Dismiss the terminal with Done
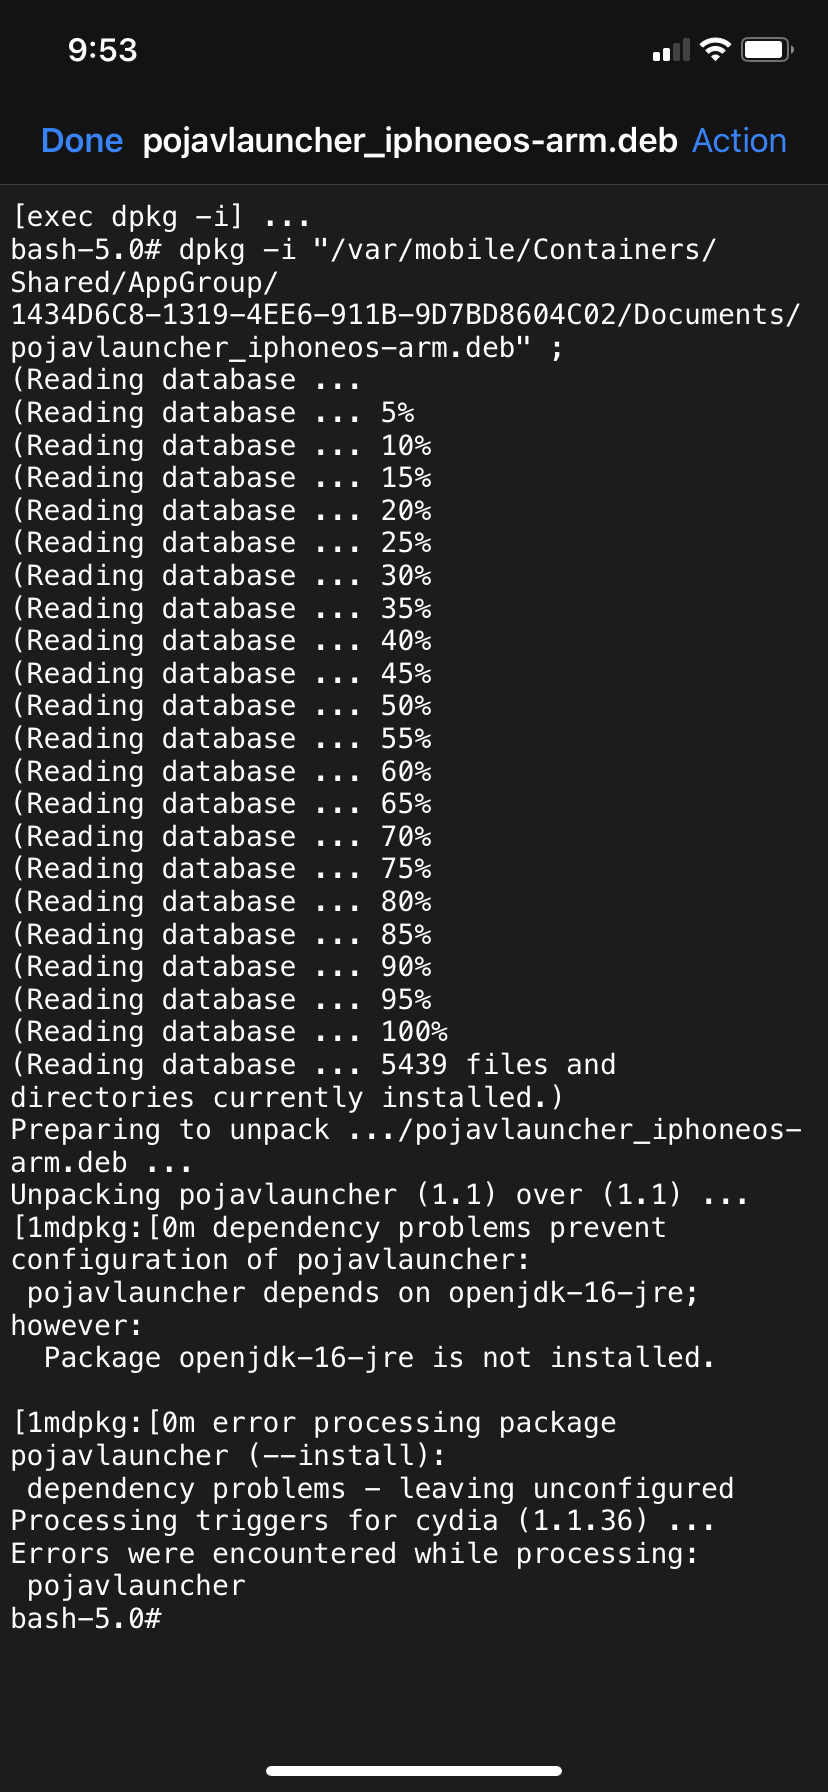 [x=82, y=141]
